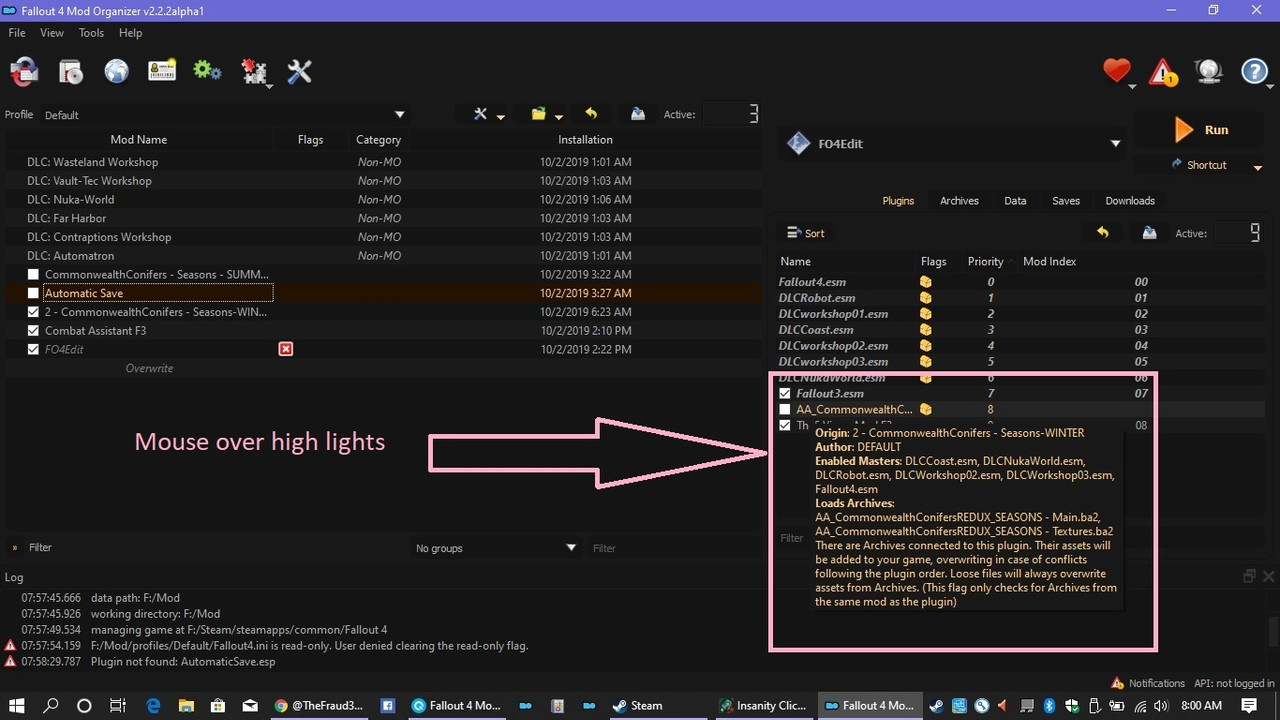The width and height of the screenshot is (1280, 720).
Task: Expand the folder icon dropdown arrow
Action: 559,117
